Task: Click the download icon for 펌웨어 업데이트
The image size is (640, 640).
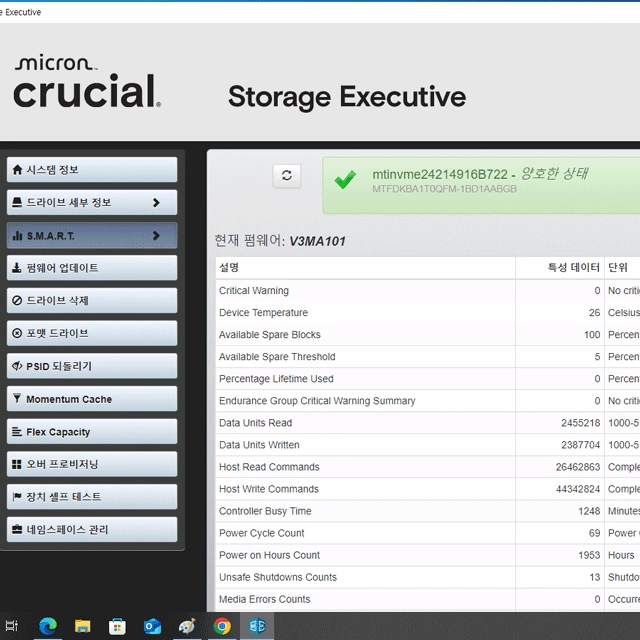Action: pos(17,268)
